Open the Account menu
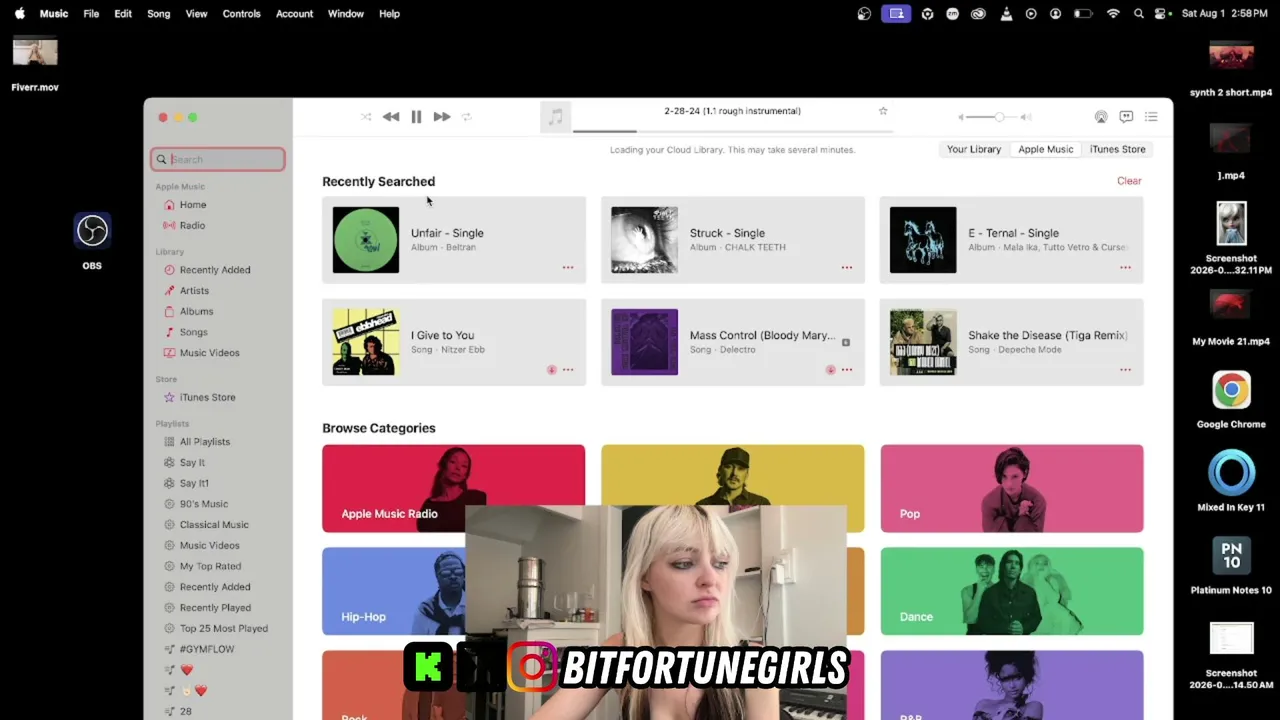Viewport: 1280px width, 720px height. pyautogui.click(x=294, y=14)
